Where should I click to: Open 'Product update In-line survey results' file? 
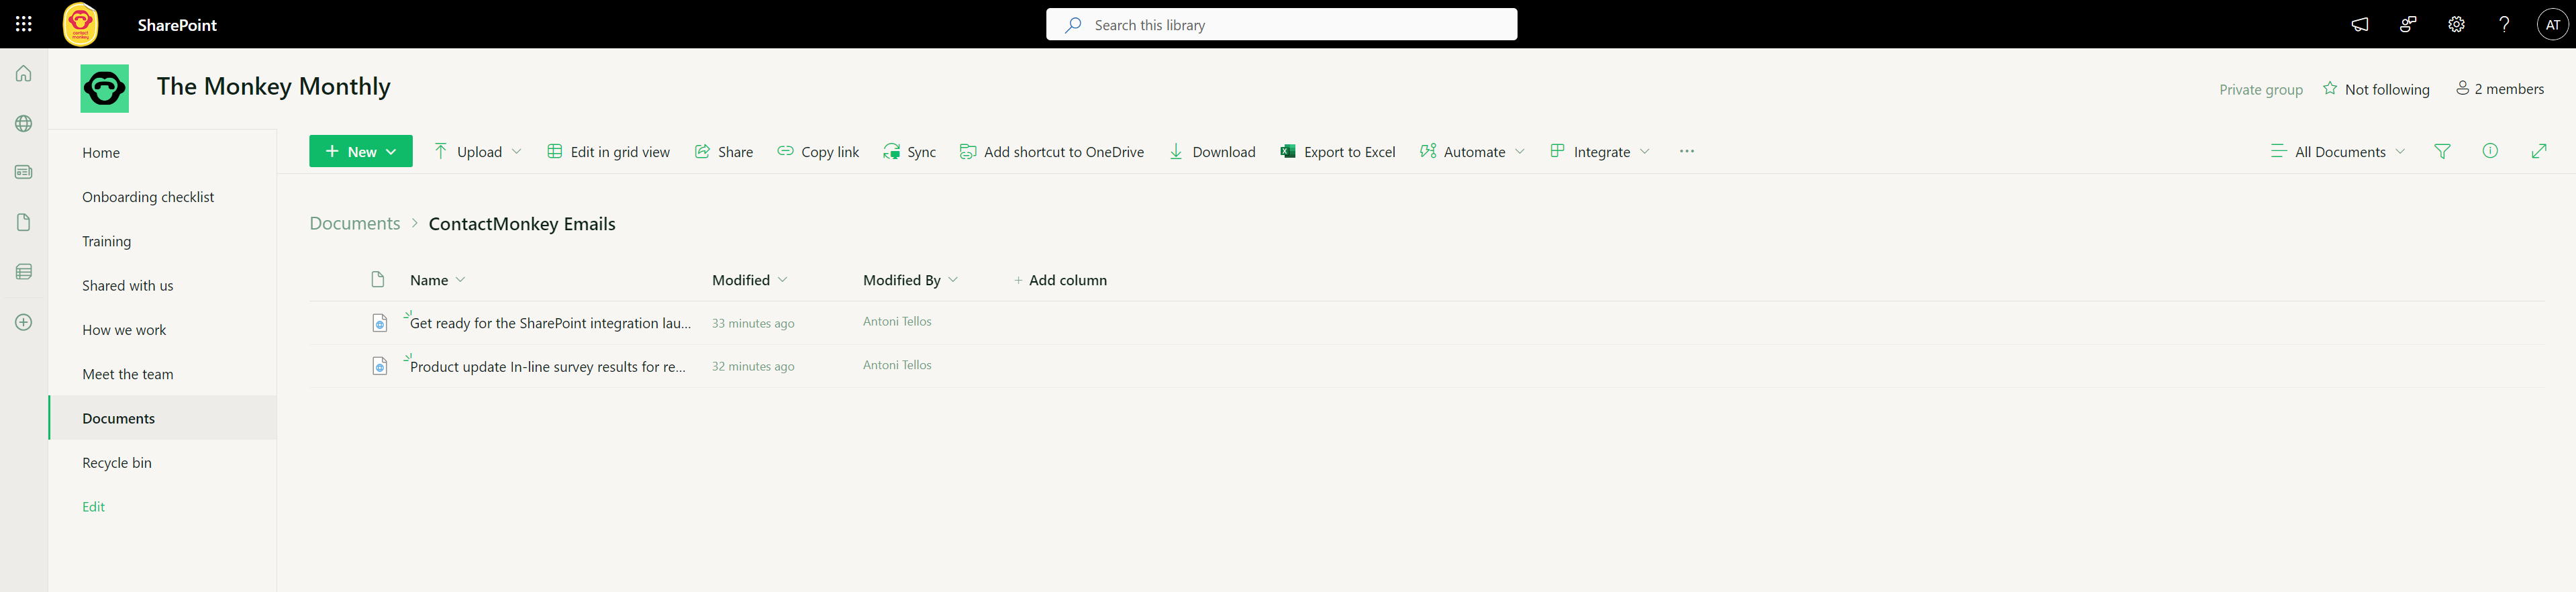[x=548, y=367]
